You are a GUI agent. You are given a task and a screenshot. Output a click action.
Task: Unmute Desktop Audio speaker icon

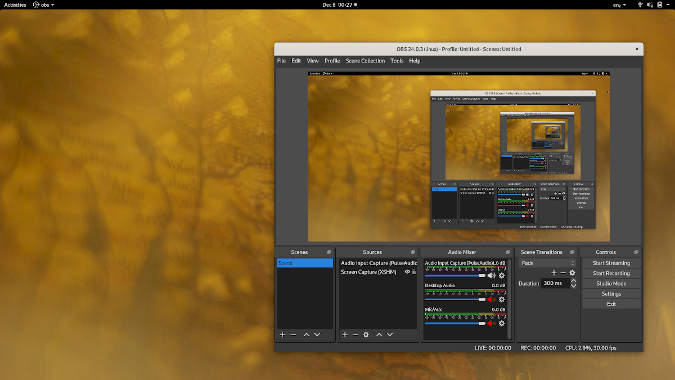492,300
